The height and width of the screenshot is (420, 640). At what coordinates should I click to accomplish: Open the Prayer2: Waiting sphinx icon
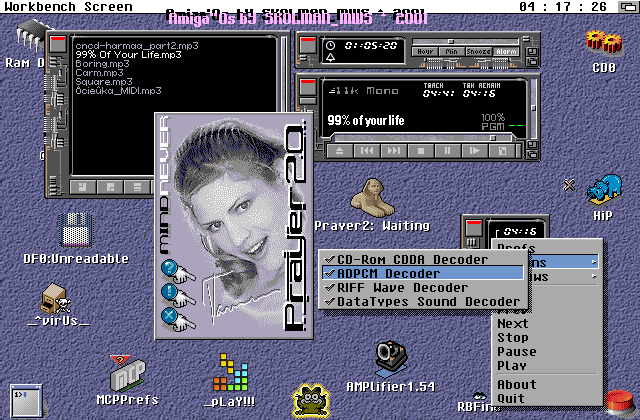372,199
